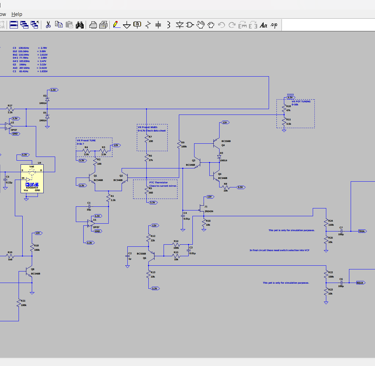375x366 pixels.
Task: Select the Move open-hand tool
Action: [x=200, y=25]
